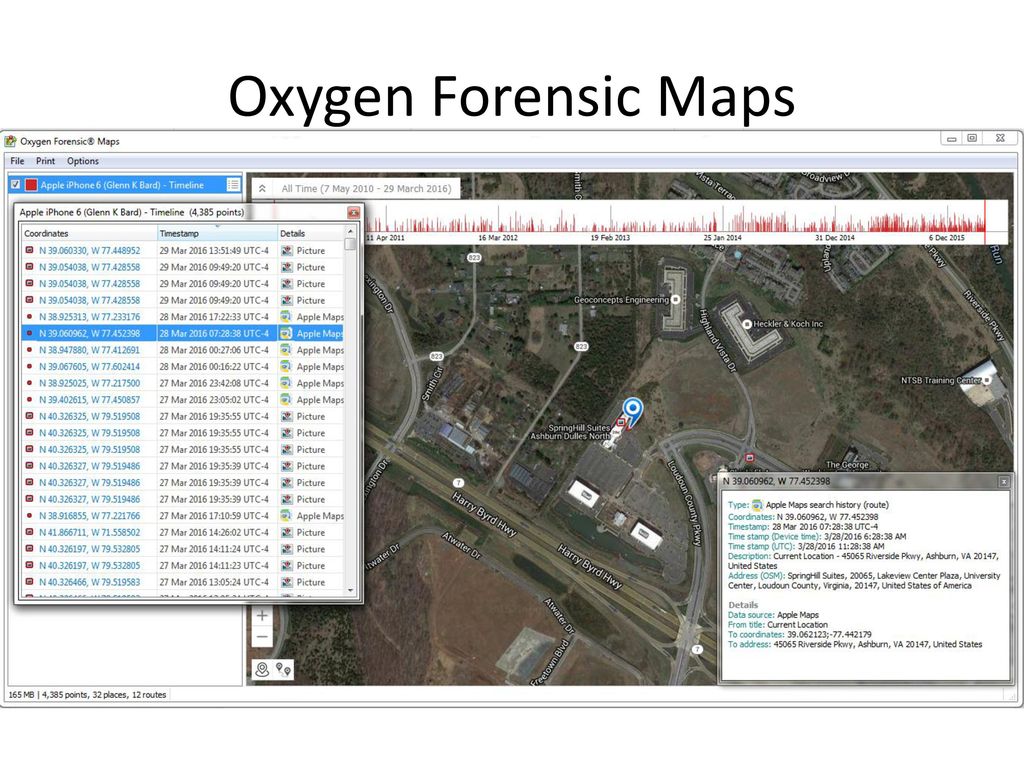Click the Apple Maps icon in the 17:22:33 row
The height and width of the screenshot is (768, 1024).
[x=286, y=317]
